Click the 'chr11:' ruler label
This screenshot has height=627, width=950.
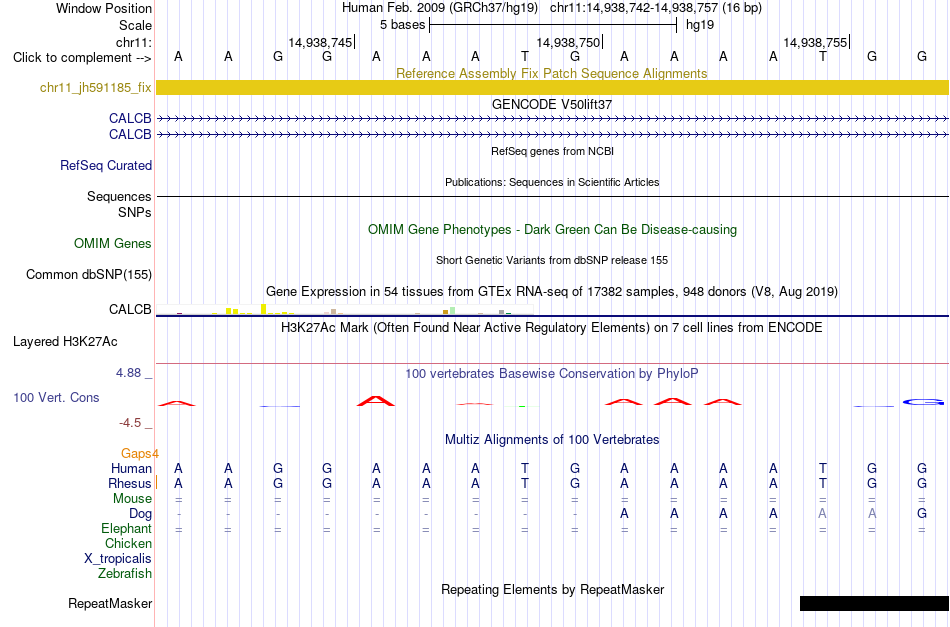[134, 42]
